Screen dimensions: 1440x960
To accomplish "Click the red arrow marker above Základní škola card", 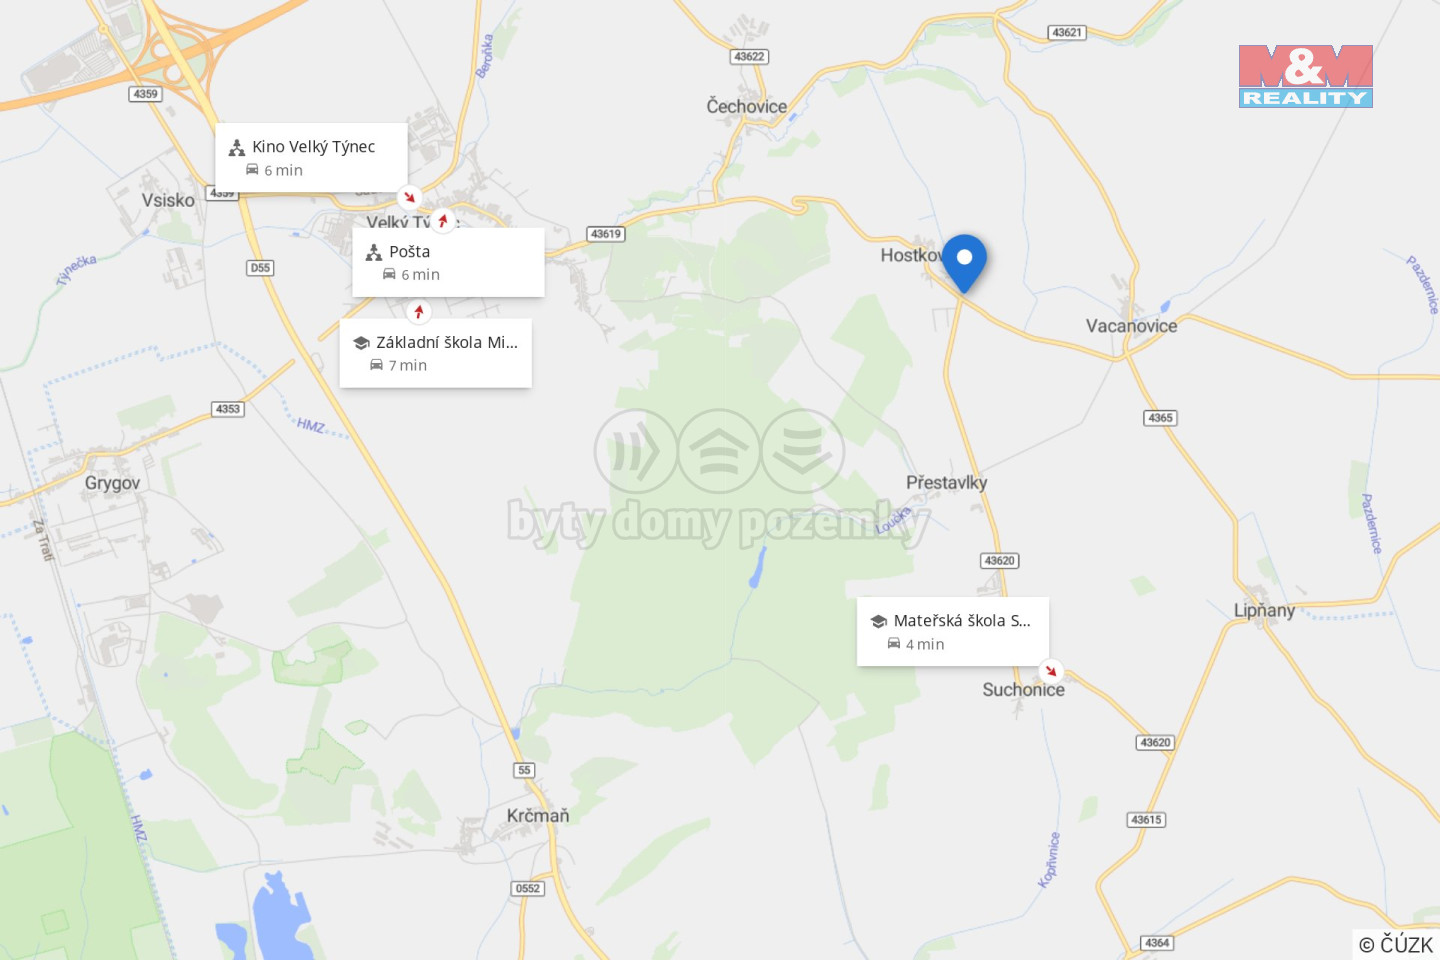I will (x=419, y=312).
